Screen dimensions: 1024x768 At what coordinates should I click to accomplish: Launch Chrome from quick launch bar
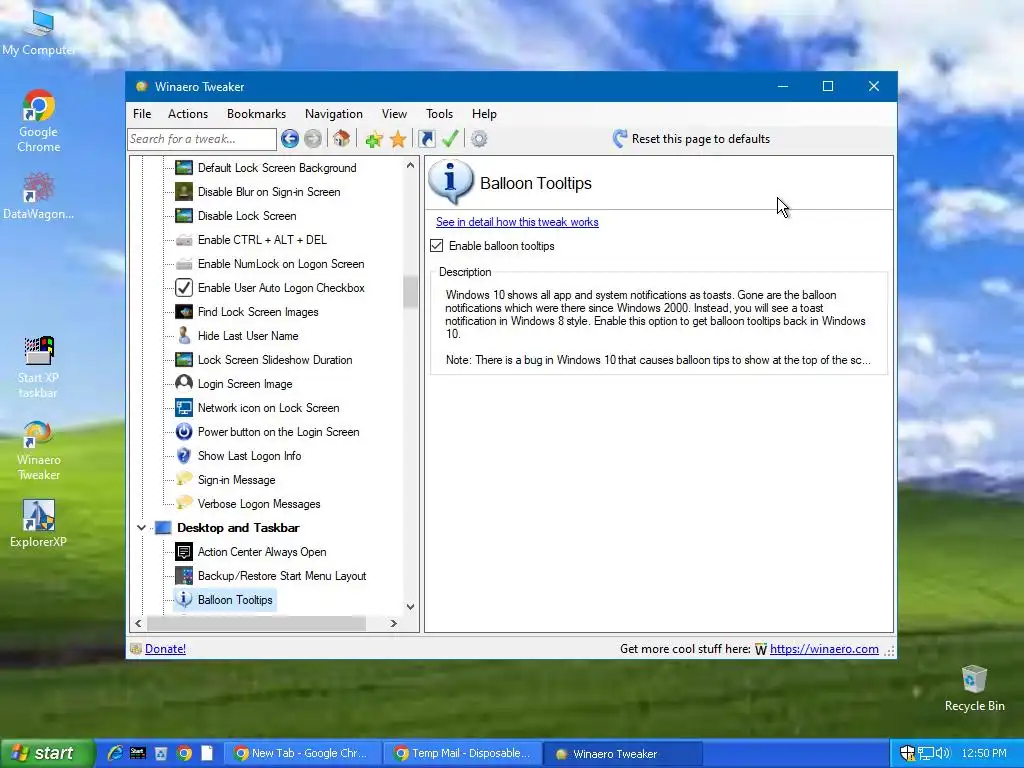185,753
